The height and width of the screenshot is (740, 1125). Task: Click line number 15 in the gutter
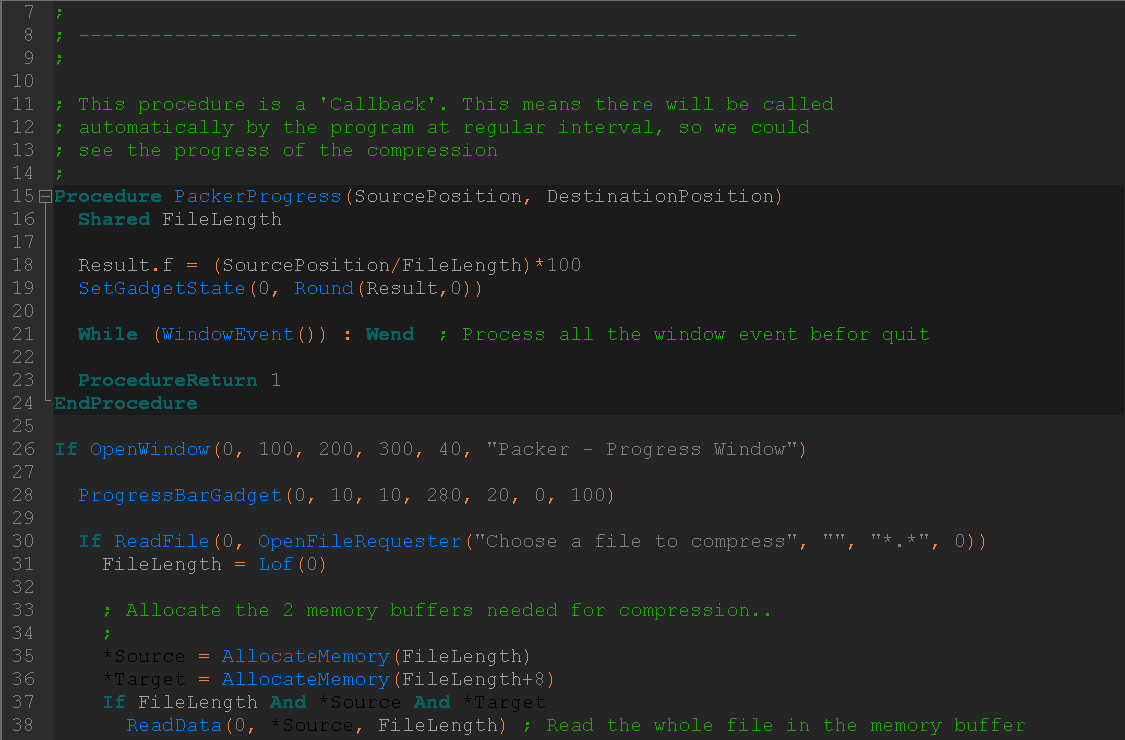click(x=23, y=197)
